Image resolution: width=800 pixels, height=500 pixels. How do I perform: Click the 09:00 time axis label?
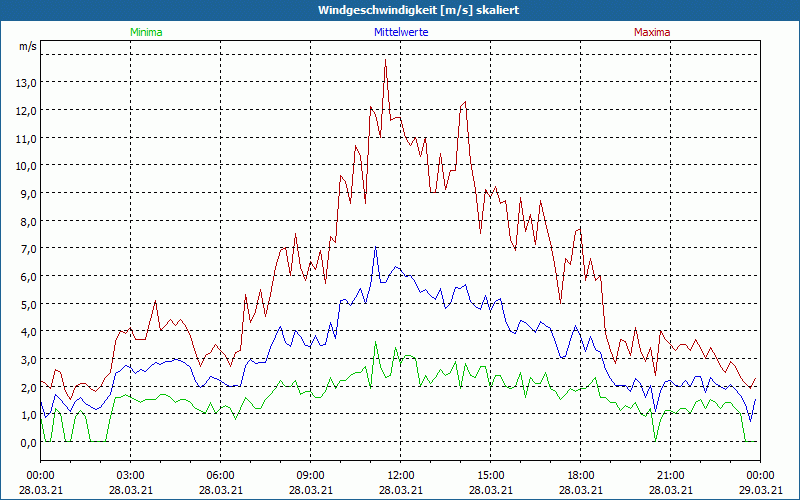(311, 476)
